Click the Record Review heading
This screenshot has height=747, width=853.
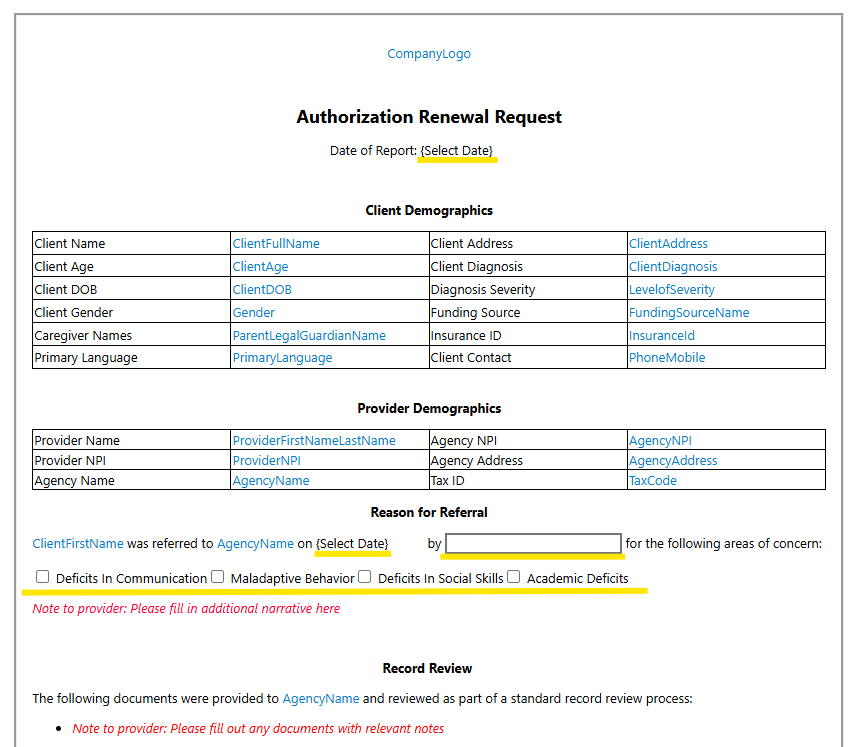(427, 669)
